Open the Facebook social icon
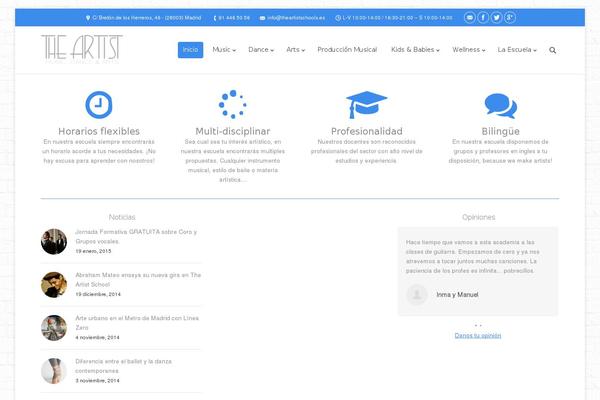Image resolution: width=600 pixels, height=400 pixels. tap(483, 18)
